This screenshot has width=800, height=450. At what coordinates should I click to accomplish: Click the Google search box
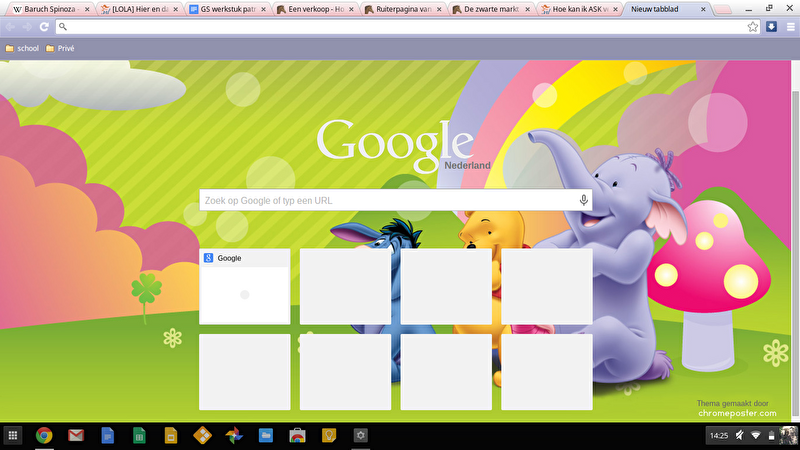[x=388, y=200]
